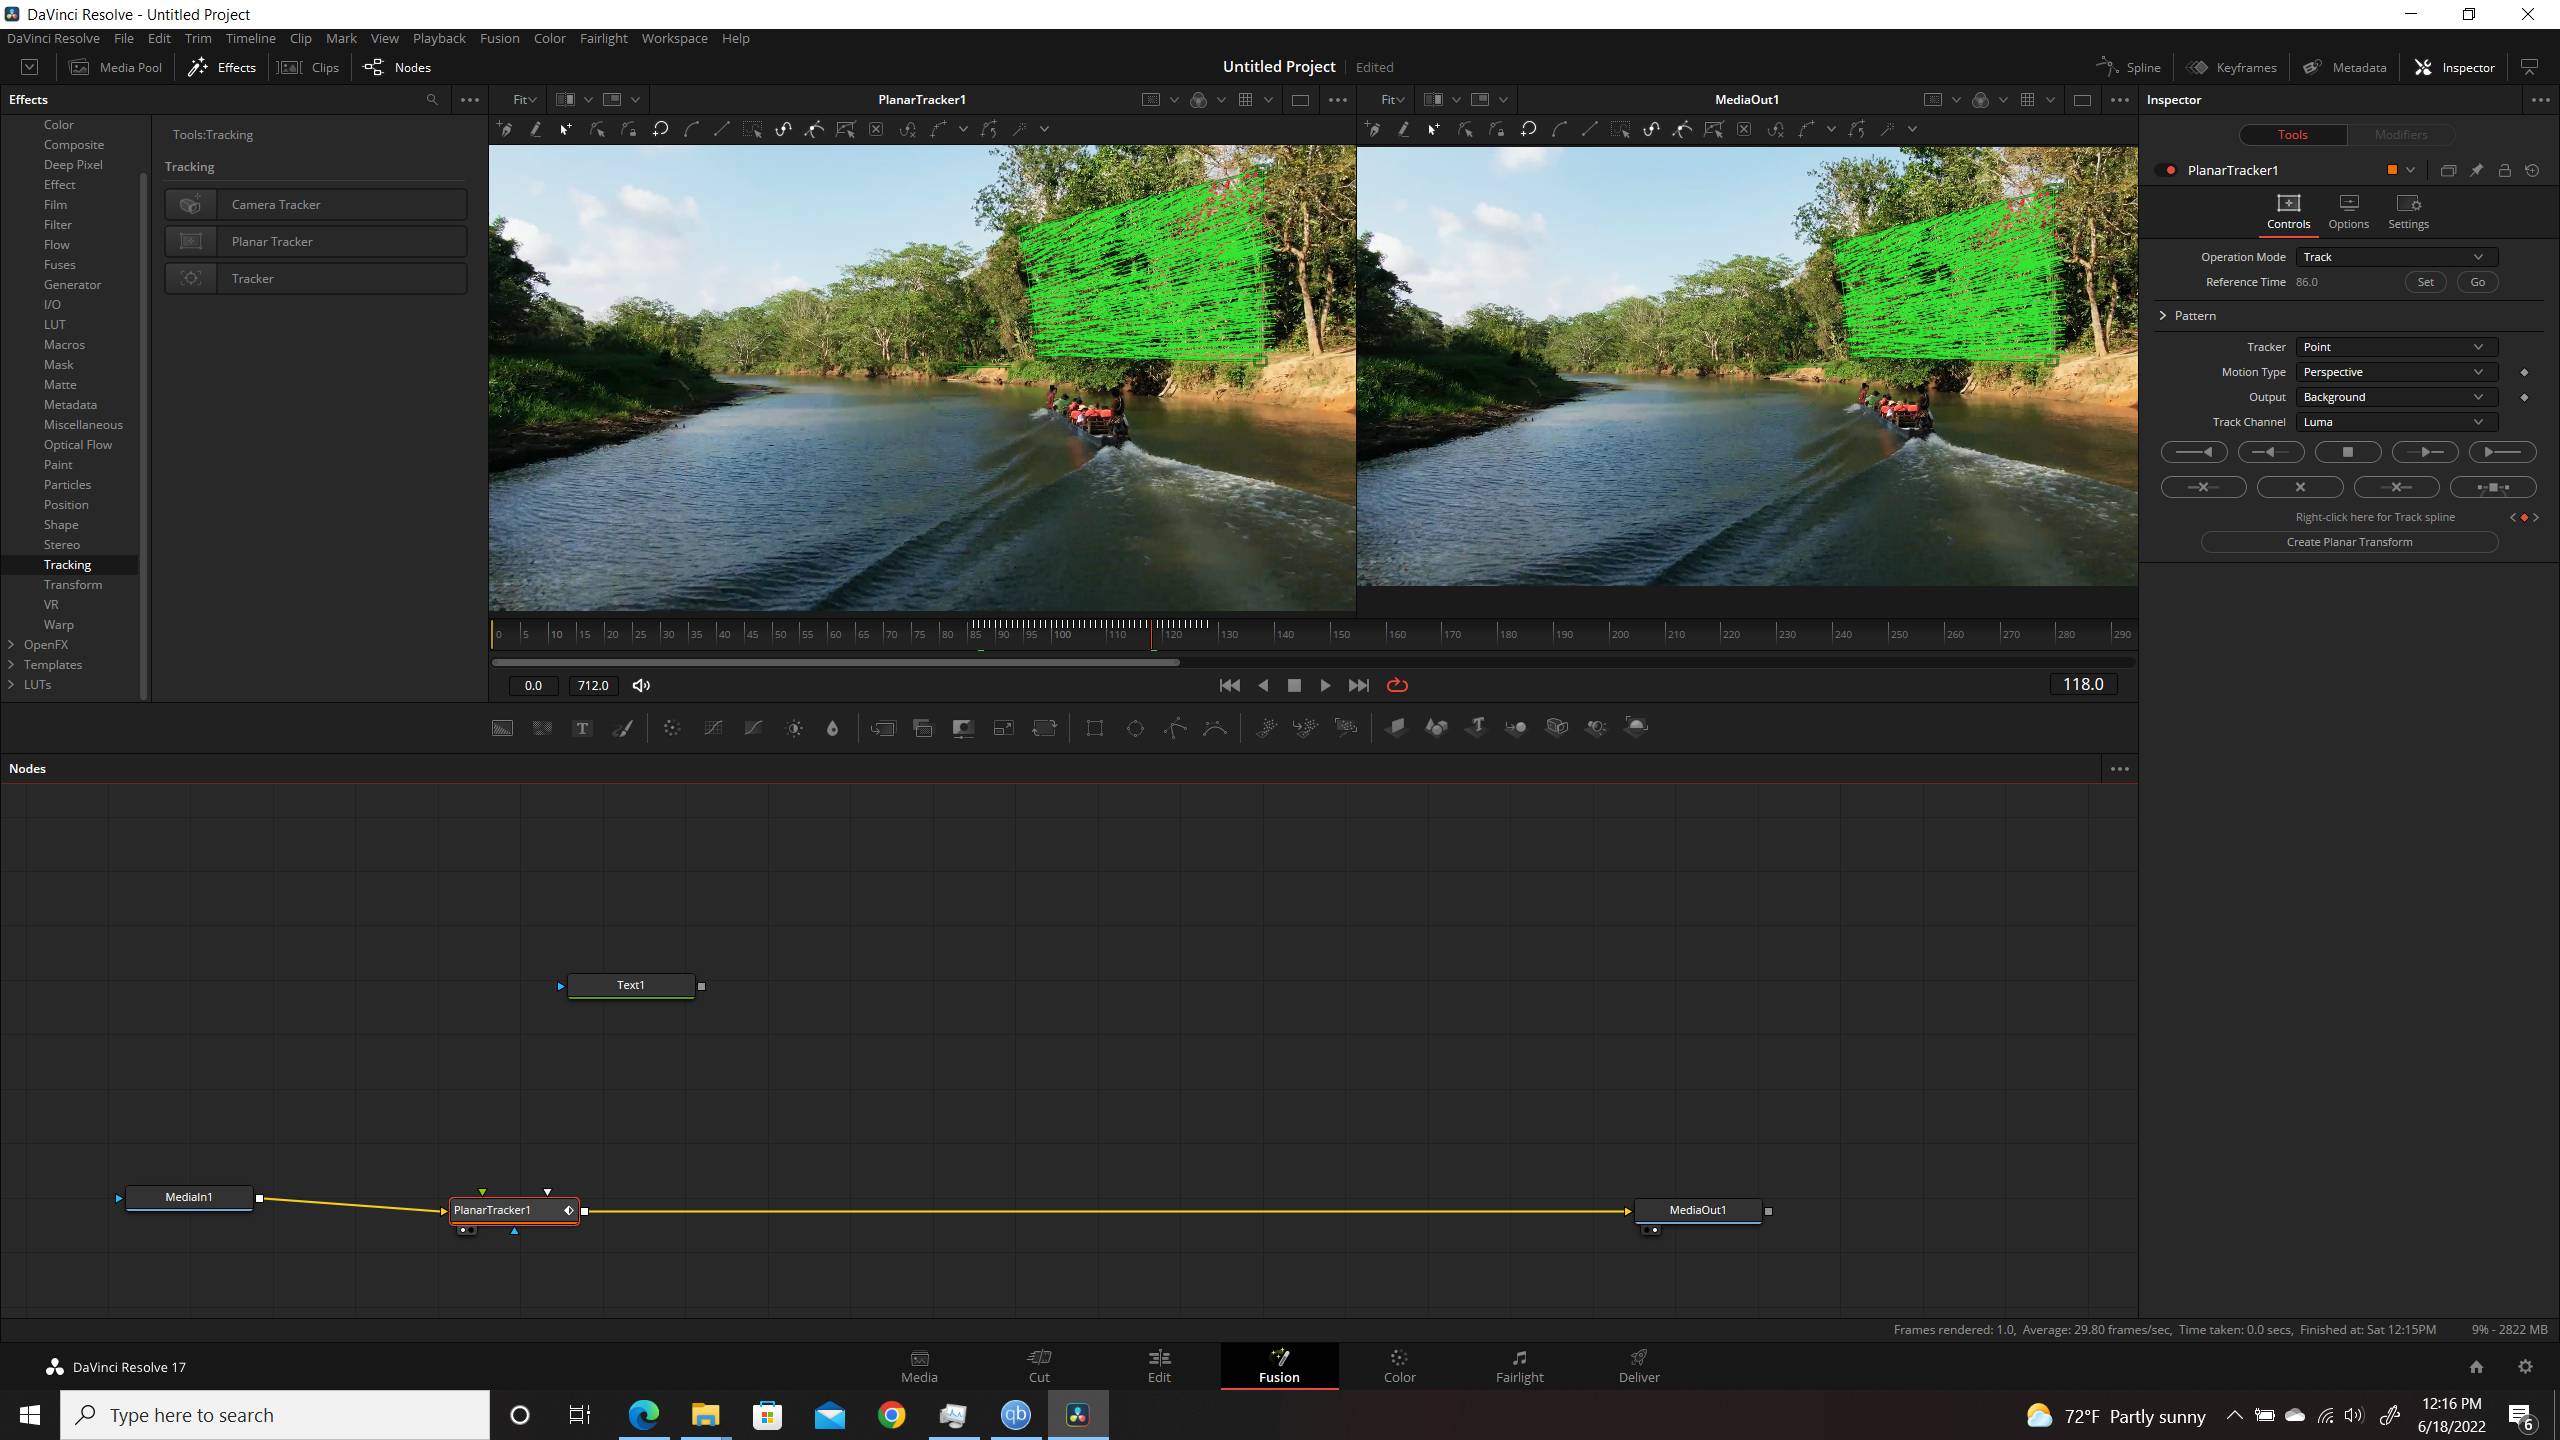Open the Motion Type dropdown showing Perspective
Viewport: 2560px width, 1440px height.
(x=2396, y=373)
